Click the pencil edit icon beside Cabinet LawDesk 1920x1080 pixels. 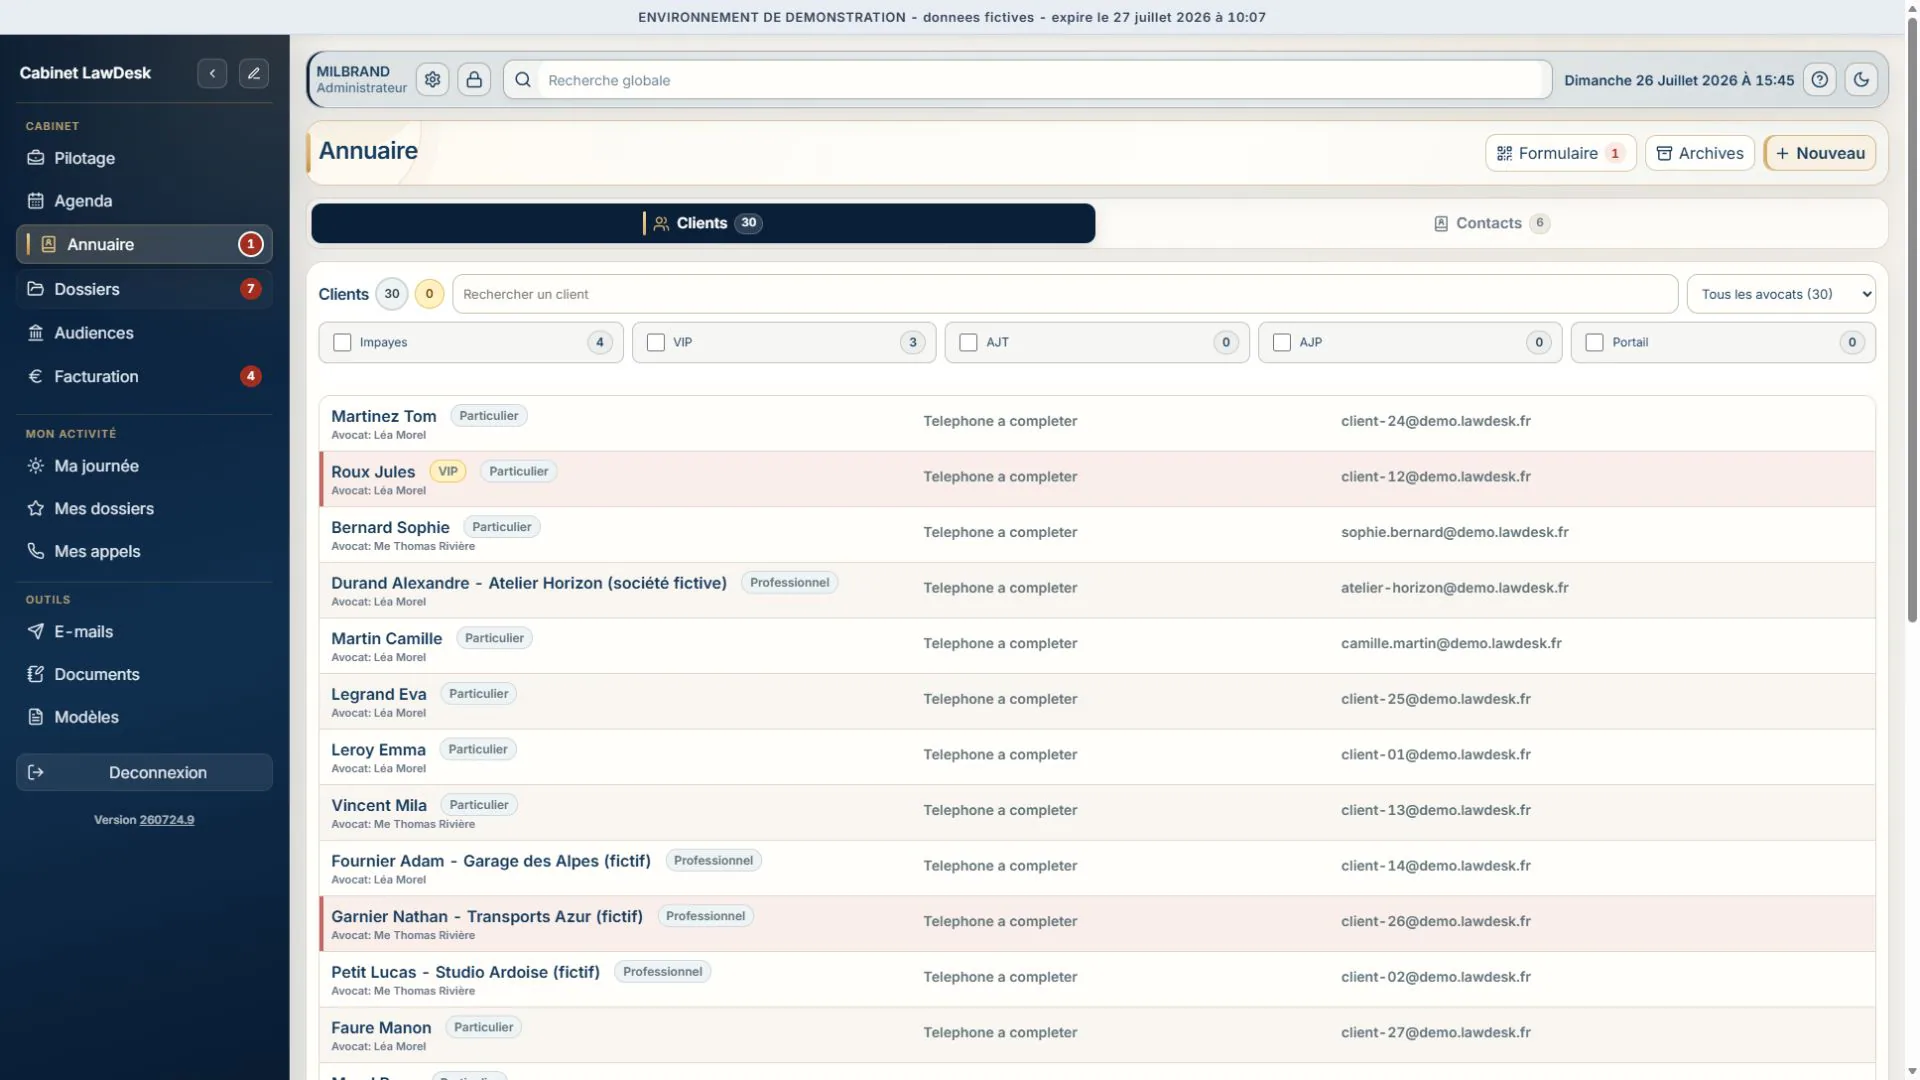click(254, 73)
